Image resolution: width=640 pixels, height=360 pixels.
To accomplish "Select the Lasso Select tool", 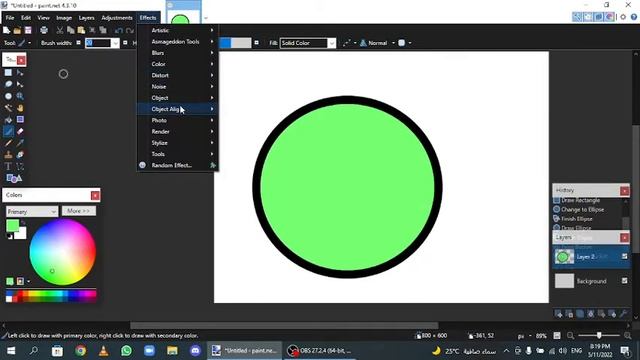I will 8,84.
